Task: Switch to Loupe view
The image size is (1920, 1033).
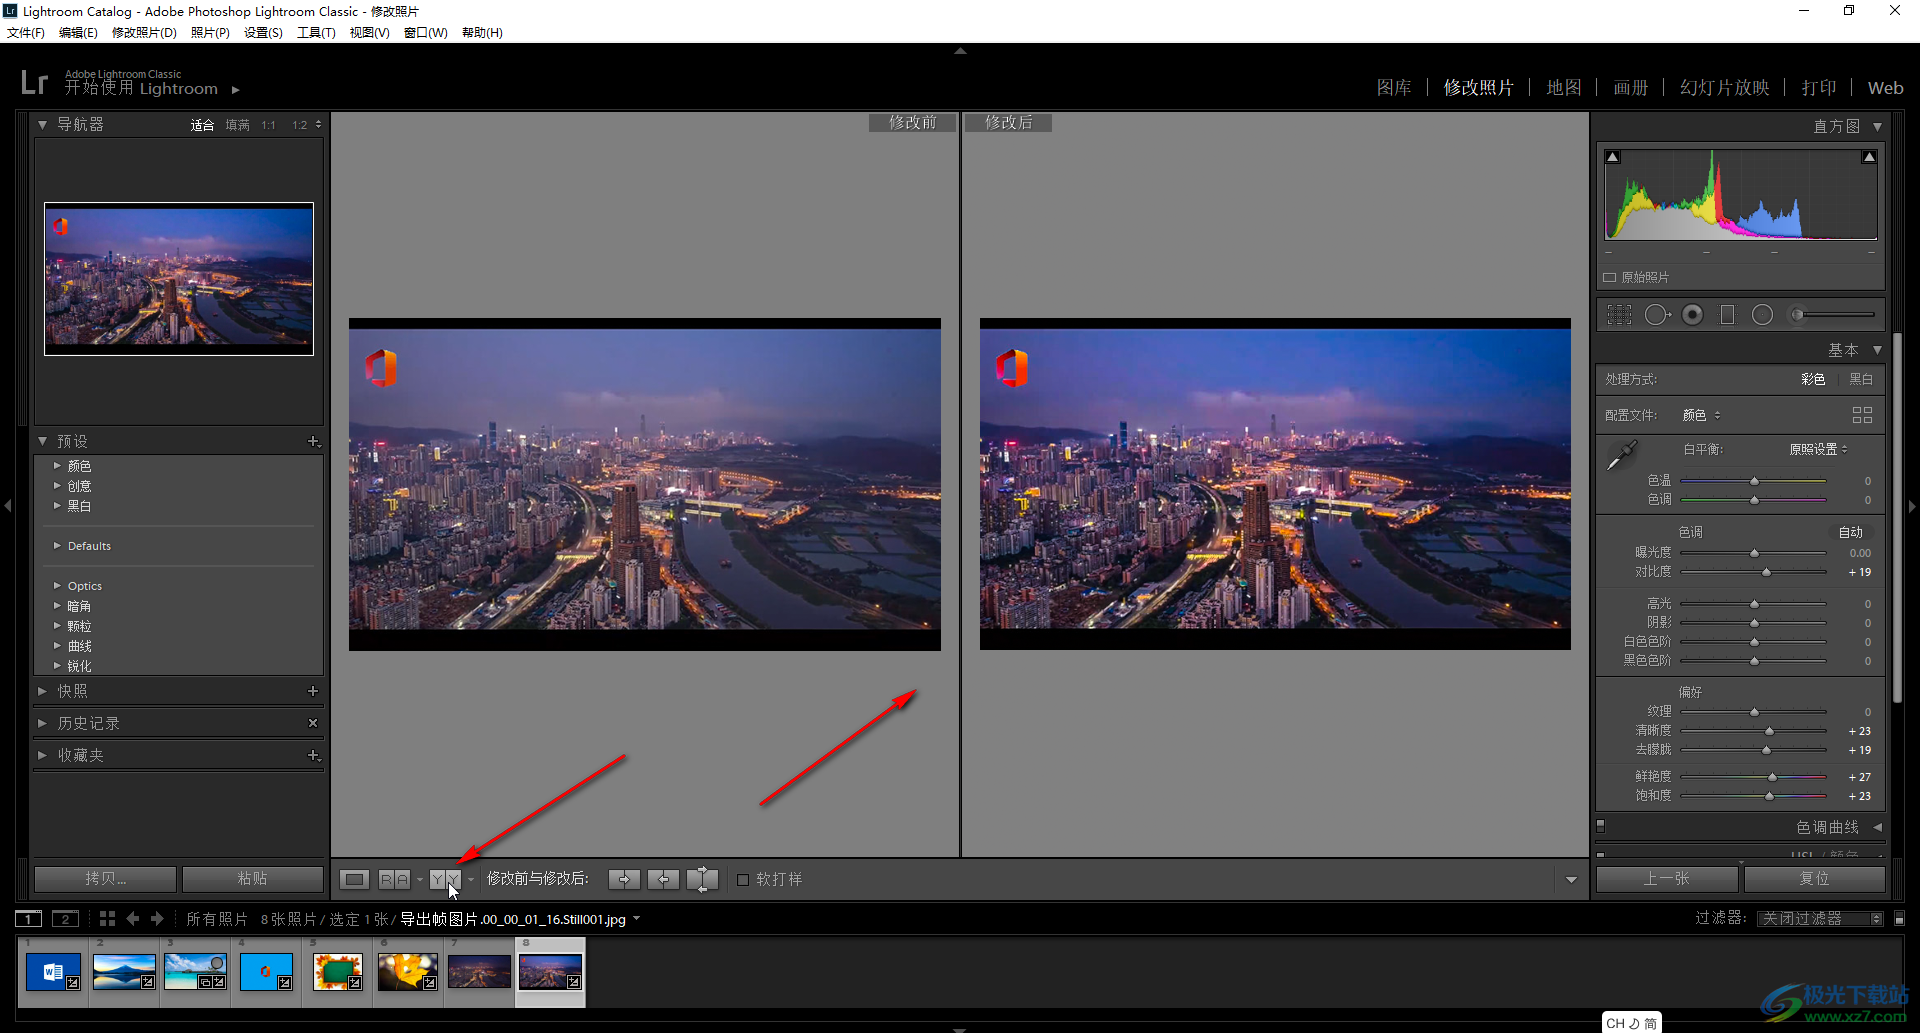Action: 354,879
